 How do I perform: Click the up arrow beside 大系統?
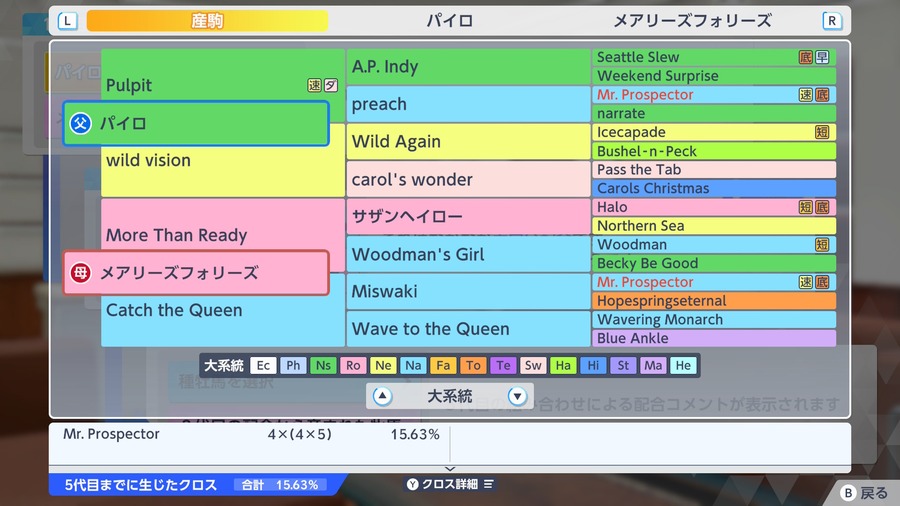382,396
